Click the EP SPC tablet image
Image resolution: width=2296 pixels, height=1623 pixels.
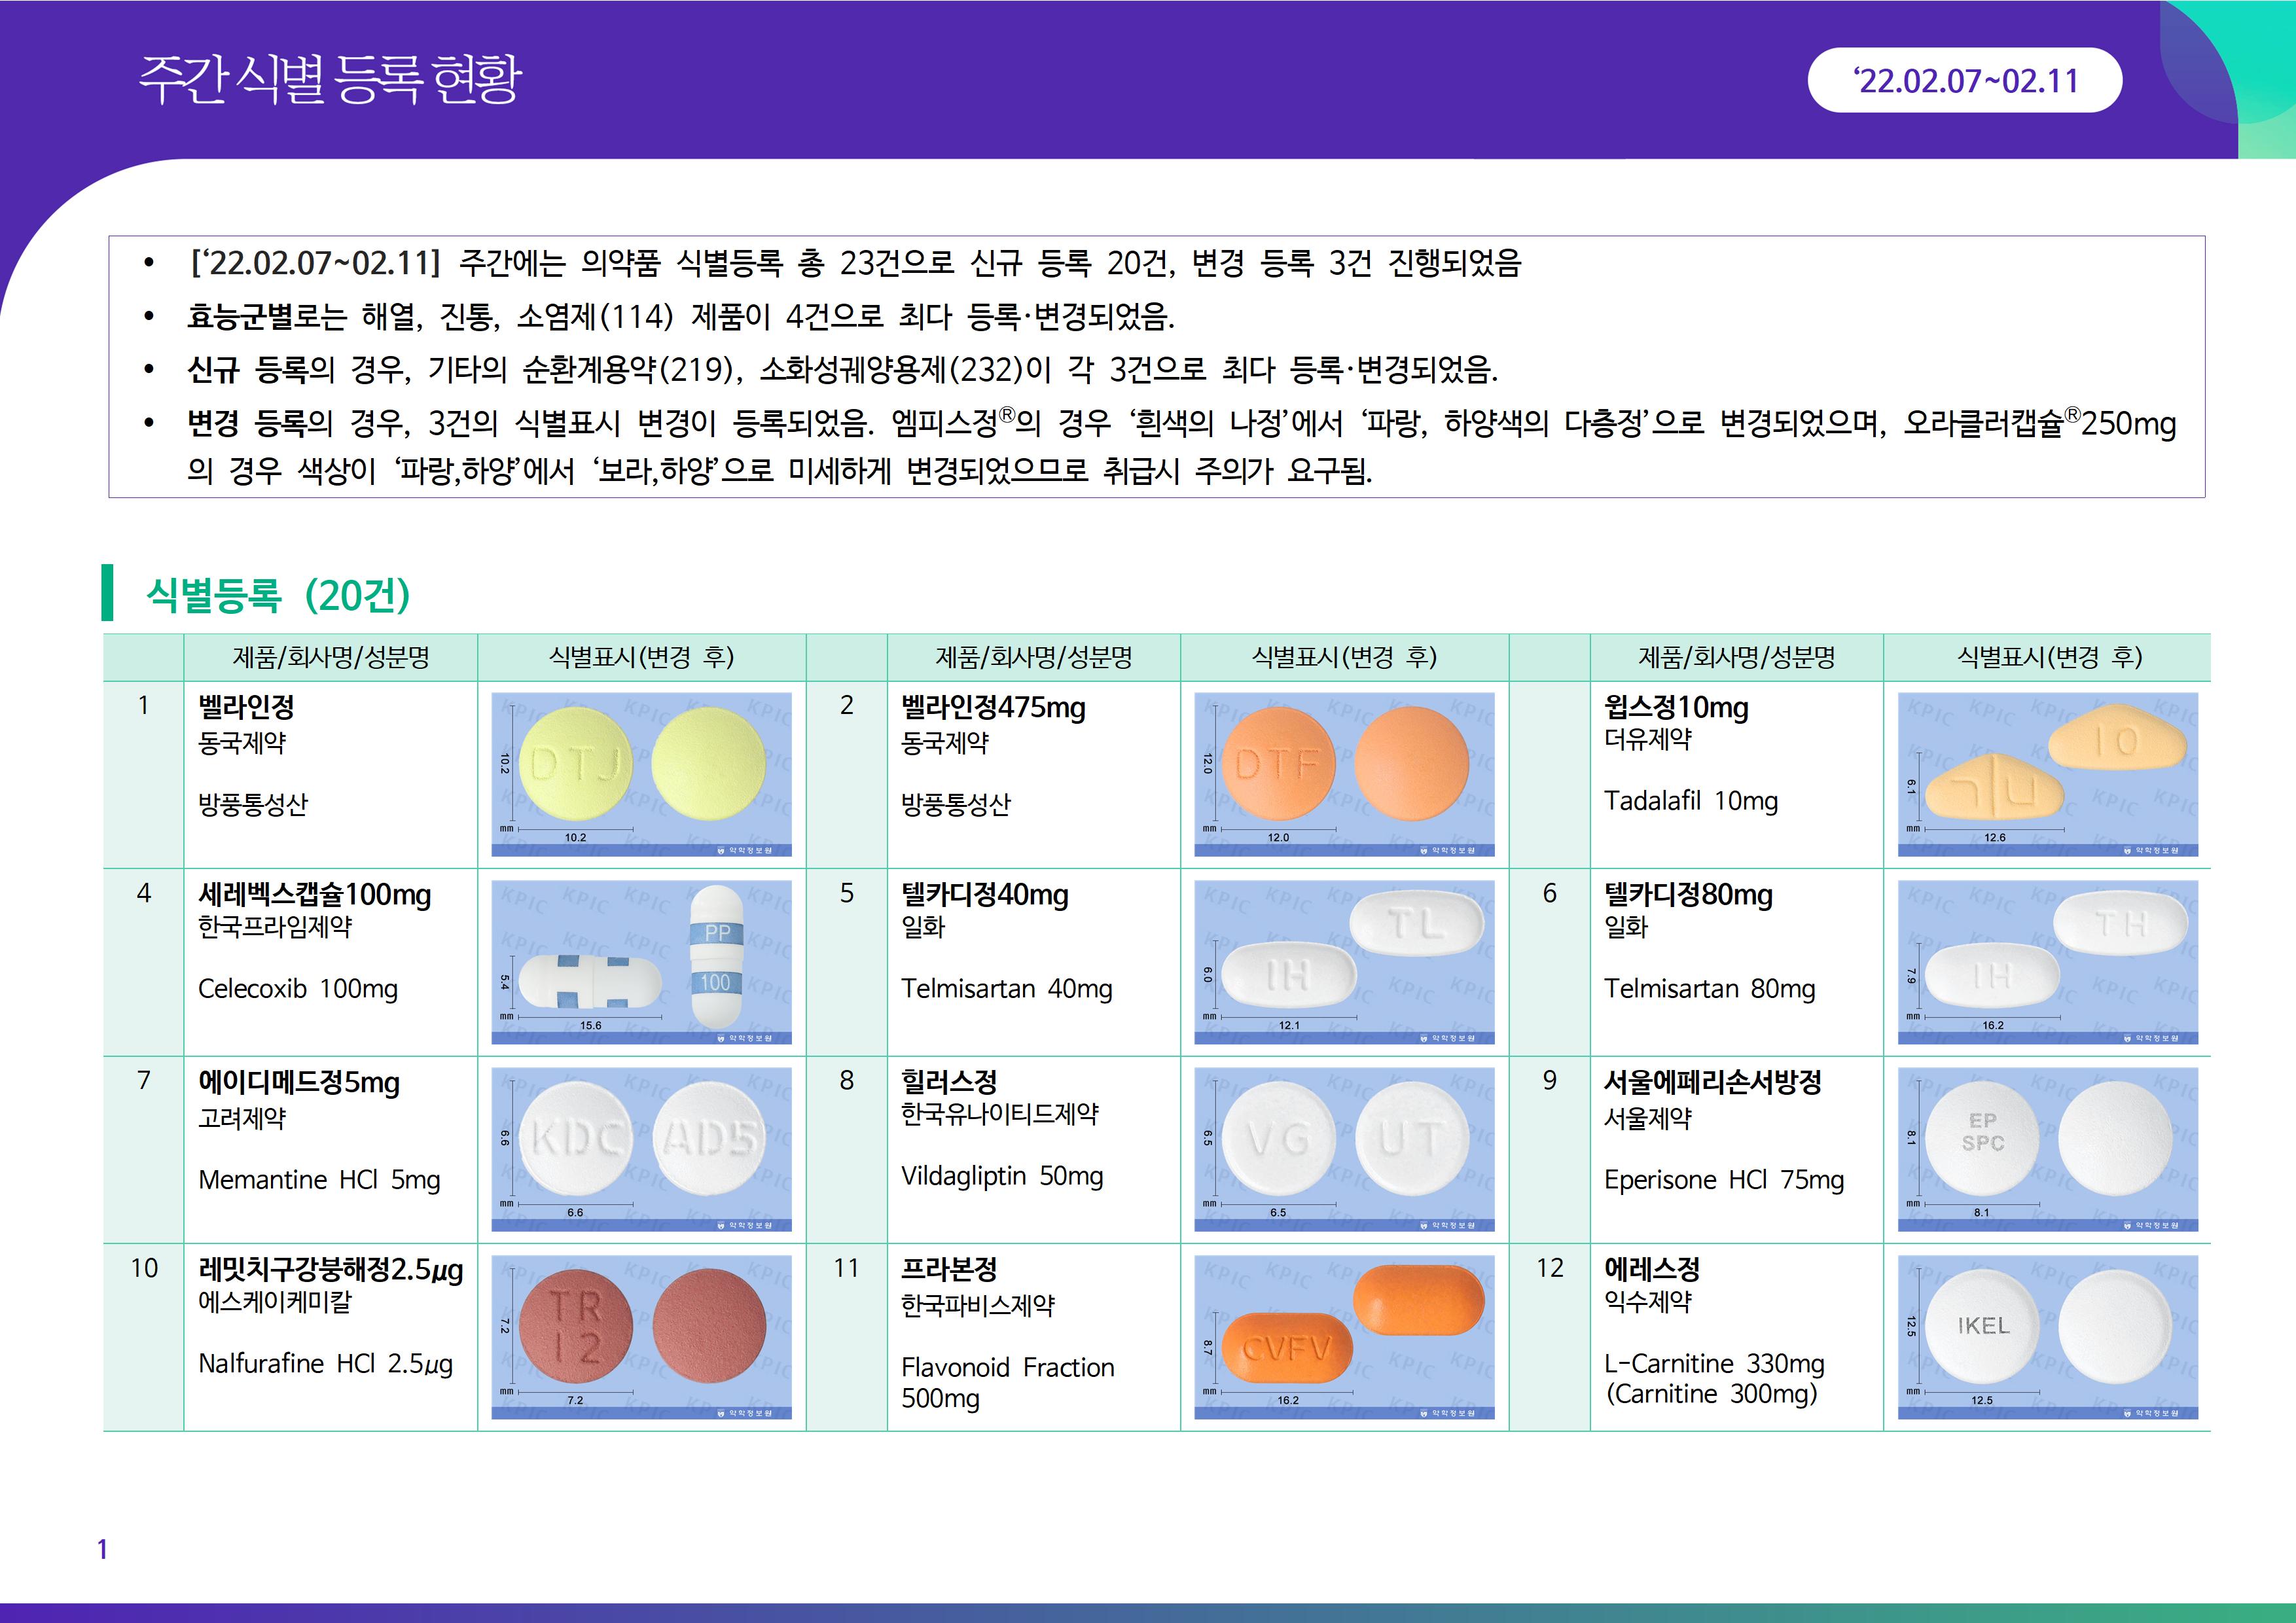click(2047, 1149)
